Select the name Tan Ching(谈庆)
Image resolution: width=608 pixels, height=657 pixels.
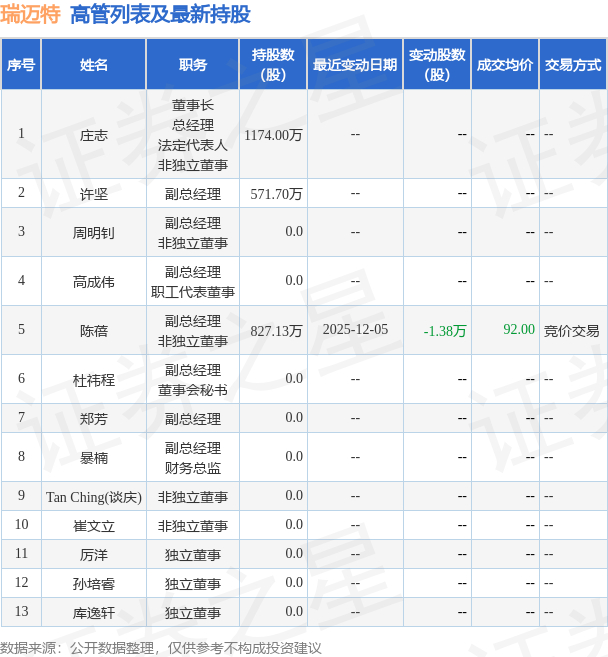click(94, 497)
